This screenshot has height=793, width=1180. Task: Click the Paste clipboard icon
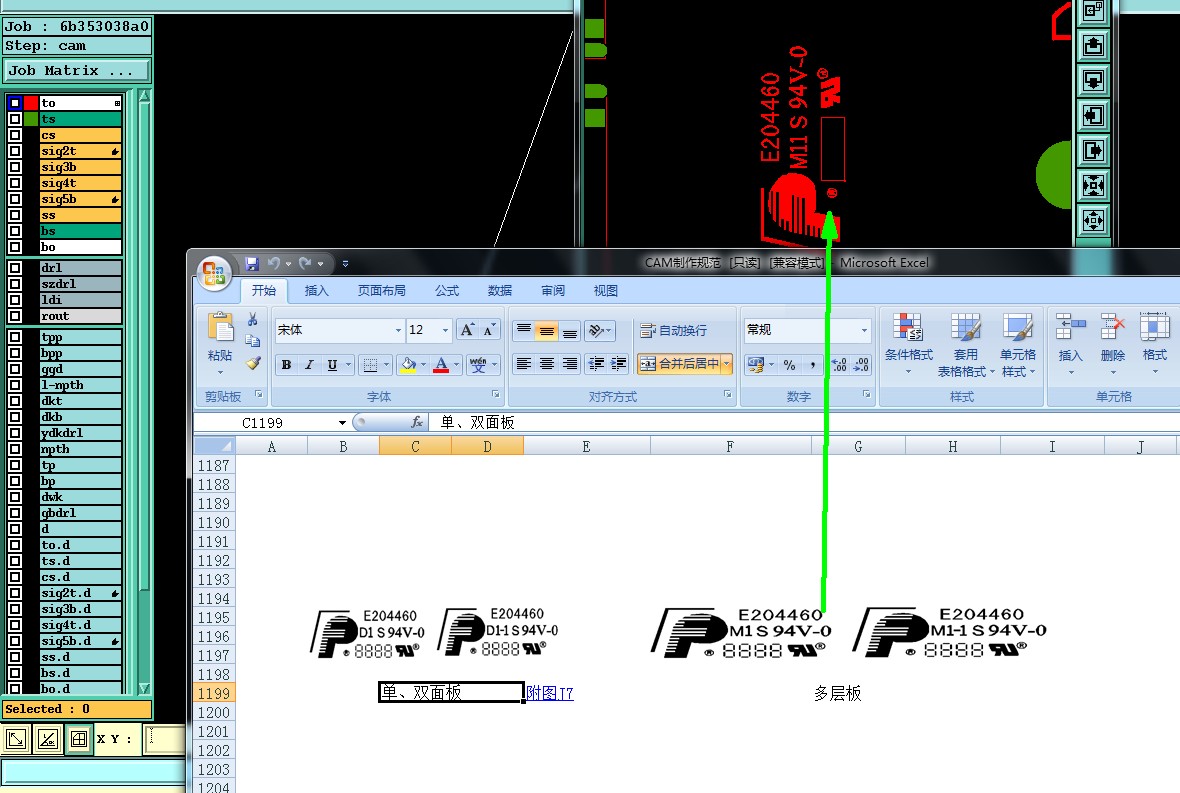click(x=220, y=328)
